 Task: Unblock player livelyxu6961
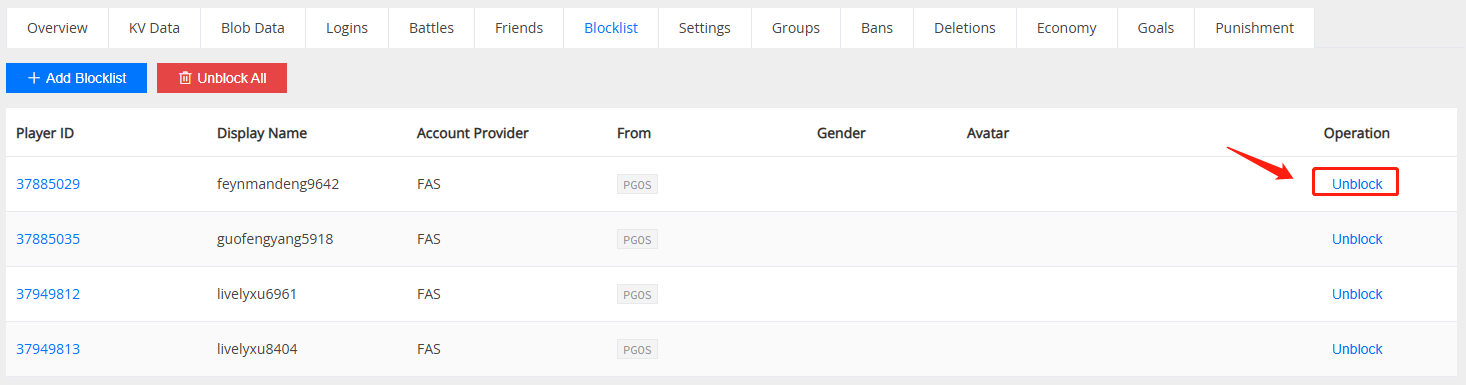pos(1357,294)
